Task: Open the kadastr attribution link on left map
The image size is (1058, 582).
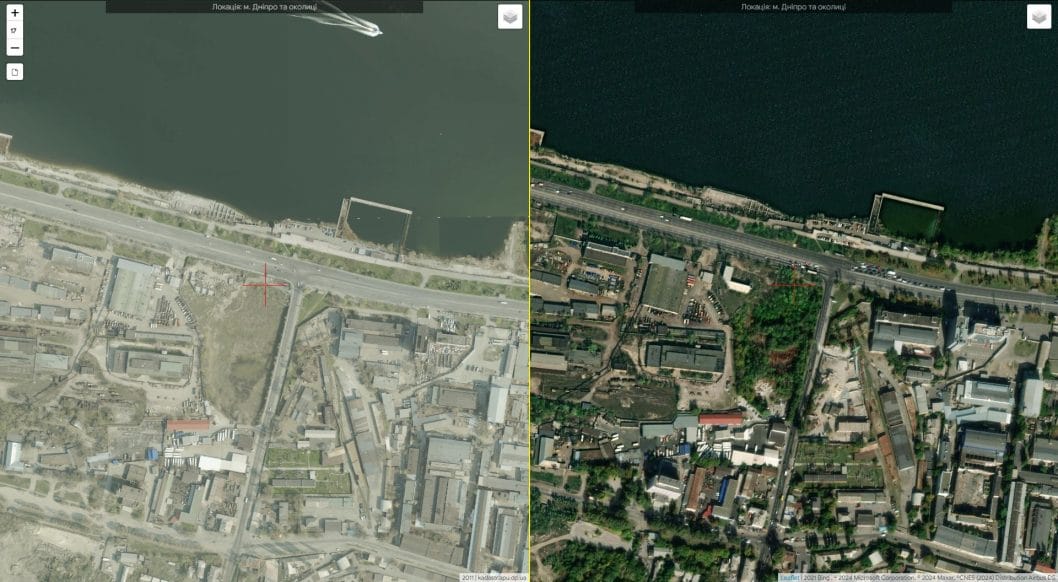Action: pyautogui.click(x=500, y=577)
